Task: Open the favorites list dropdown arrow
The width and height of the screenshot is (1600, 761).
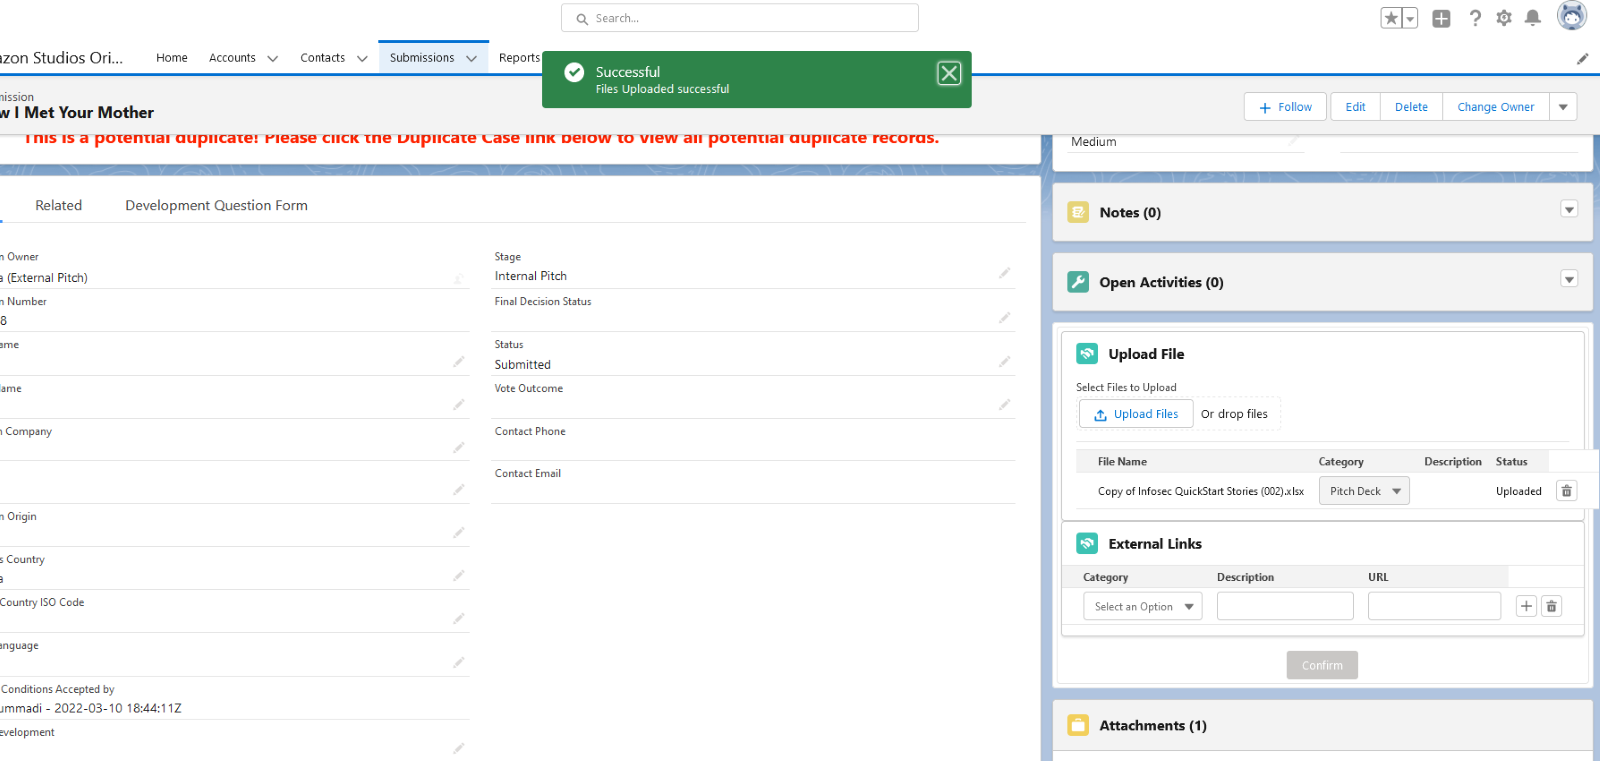Action: 1410,18
